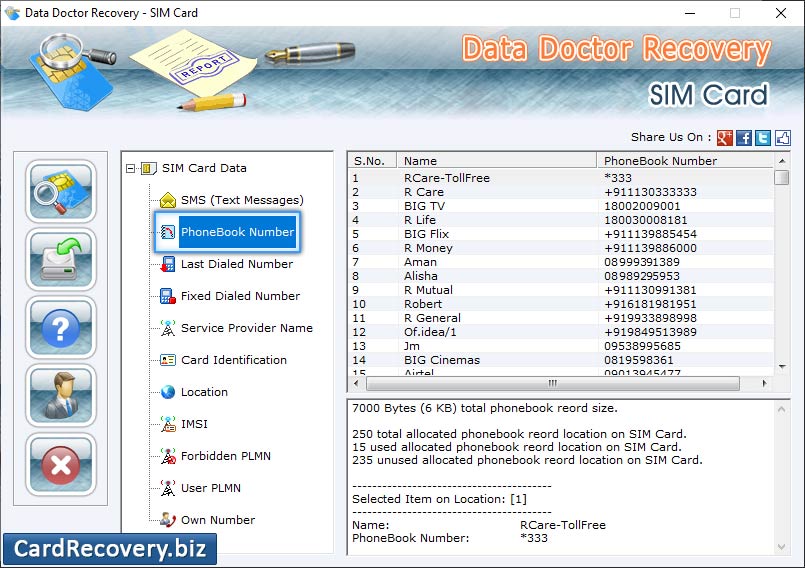
Task: Open the help question mark button
Action: [x=61, y=328]
